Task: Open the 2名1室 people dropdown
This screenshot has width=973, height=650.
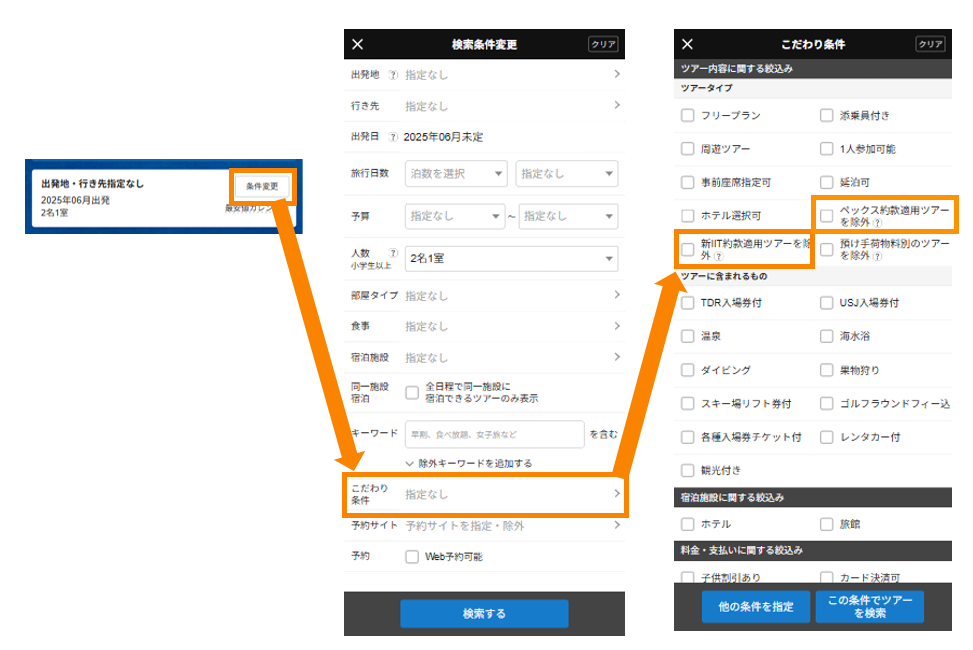Action: 511,259
